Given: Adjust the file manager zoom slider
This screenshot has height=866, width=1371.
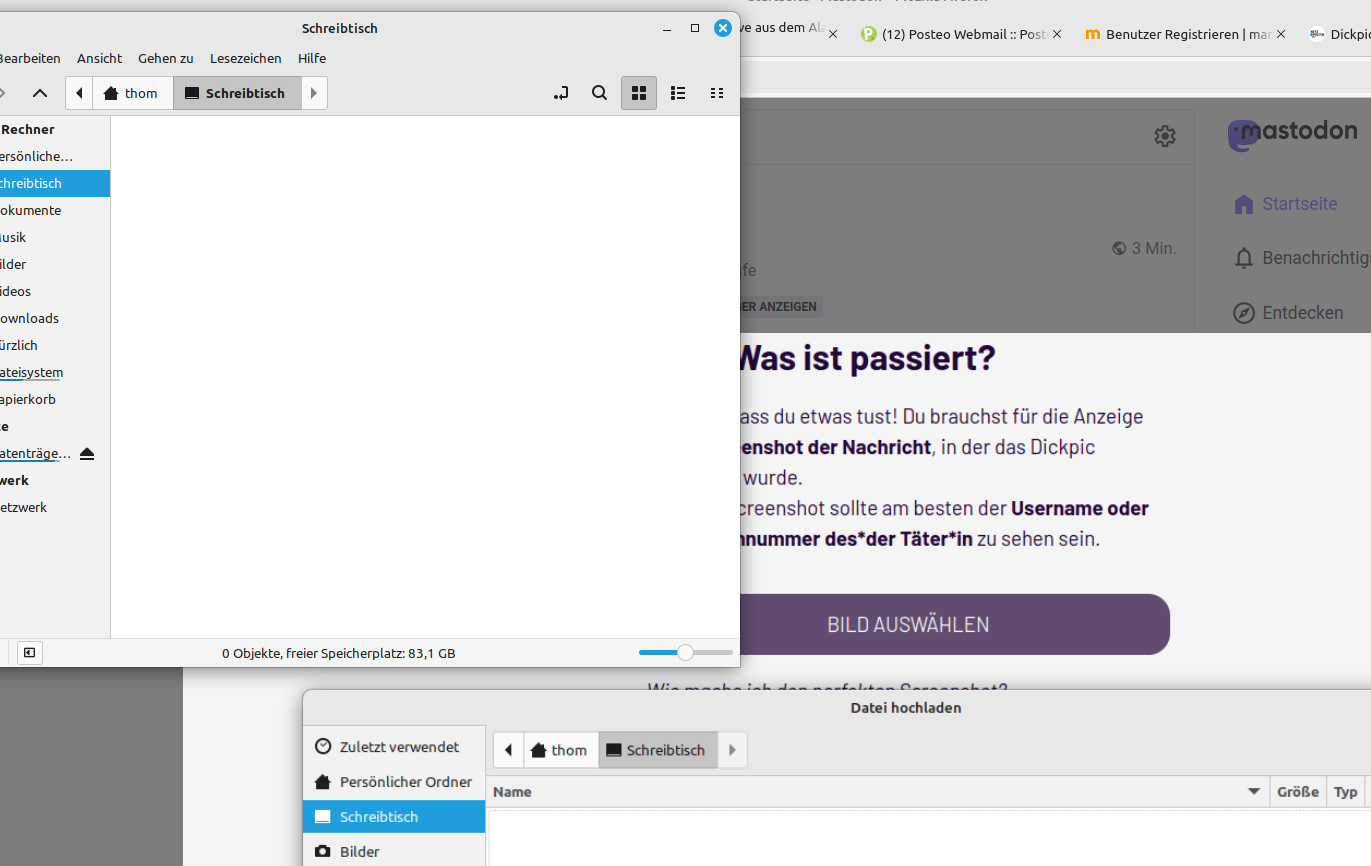Looking at the screenshot, I should (685, 653).
